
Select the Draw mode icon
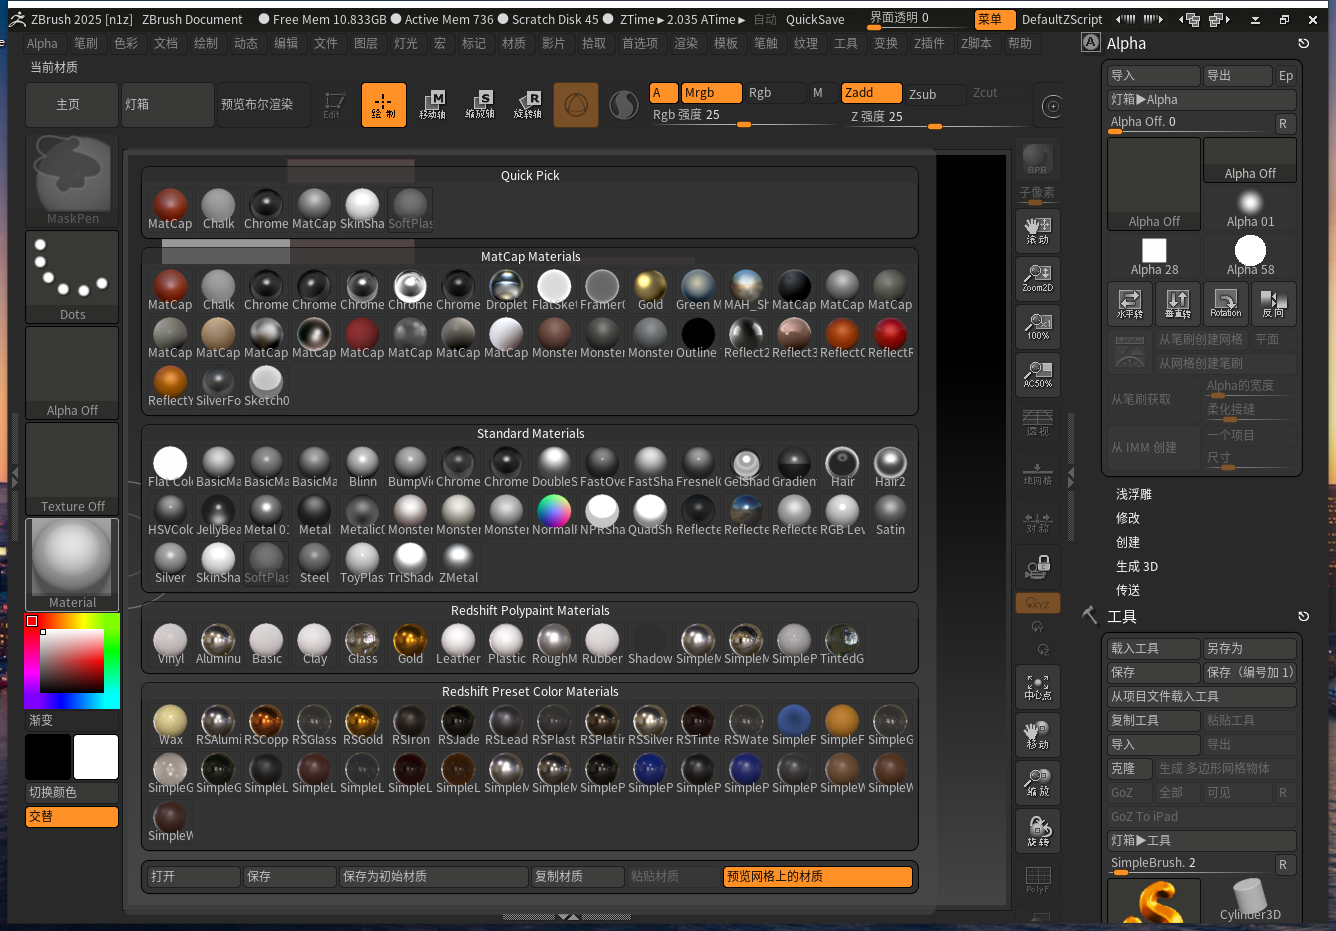(x=383, y=105)
